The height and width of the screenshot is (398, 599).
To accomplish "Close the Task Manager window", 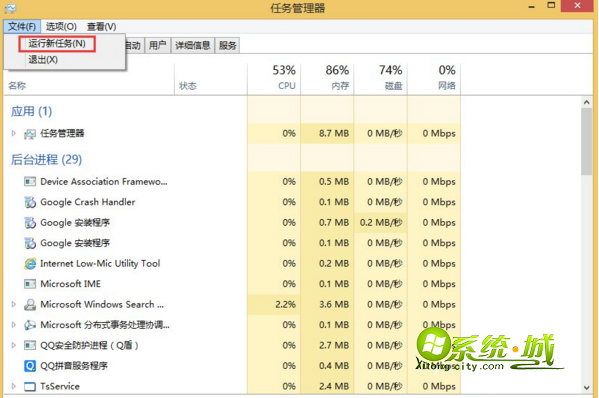I will (x=578, y=6).
